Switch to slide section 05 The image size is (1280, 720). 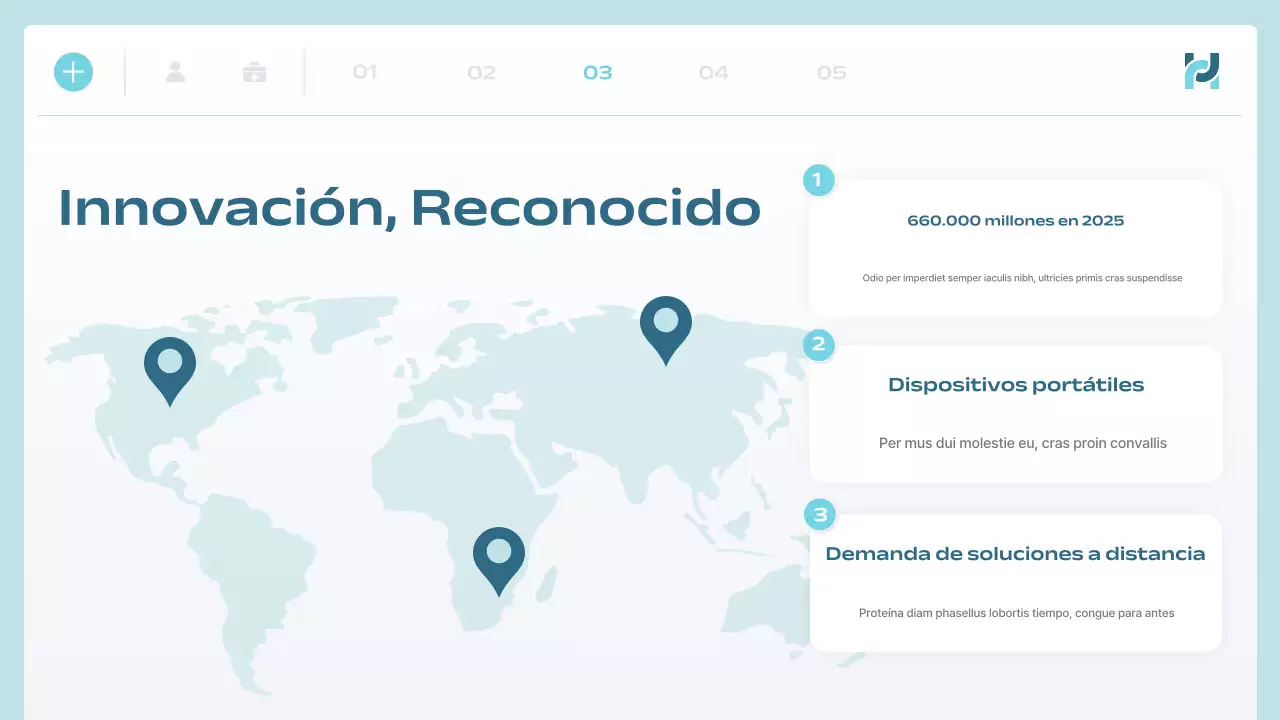pyautogui.click(x=829, y=71)
